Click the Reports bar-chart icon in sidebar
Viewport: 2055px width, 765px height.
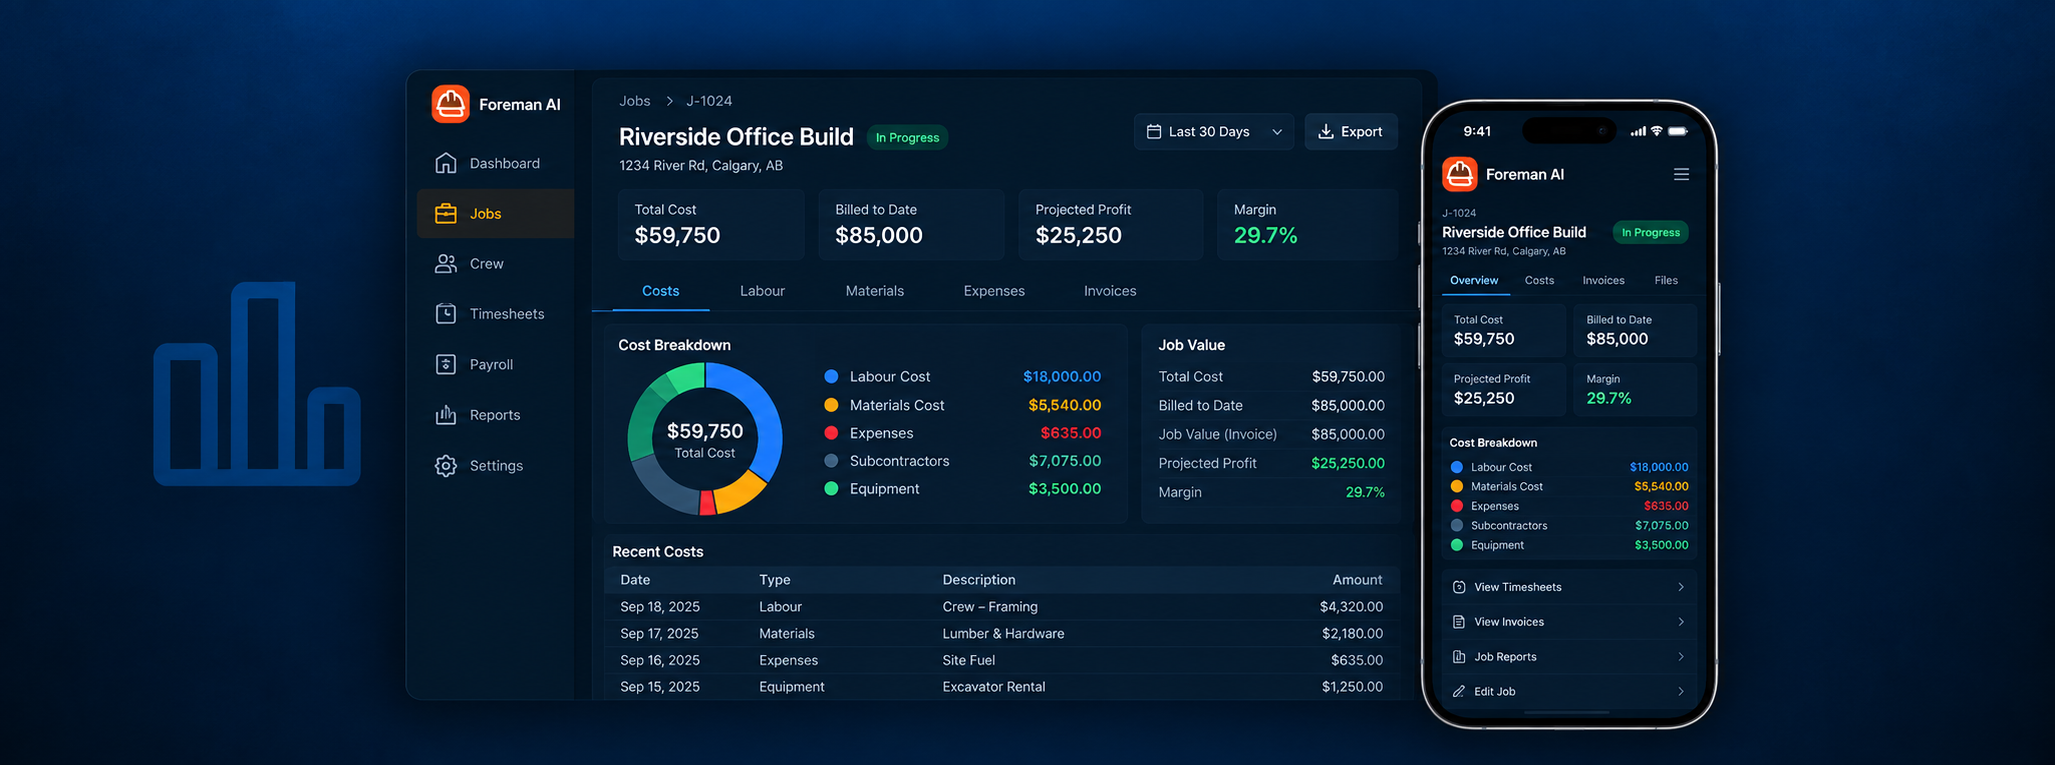(x=446, y=415)
